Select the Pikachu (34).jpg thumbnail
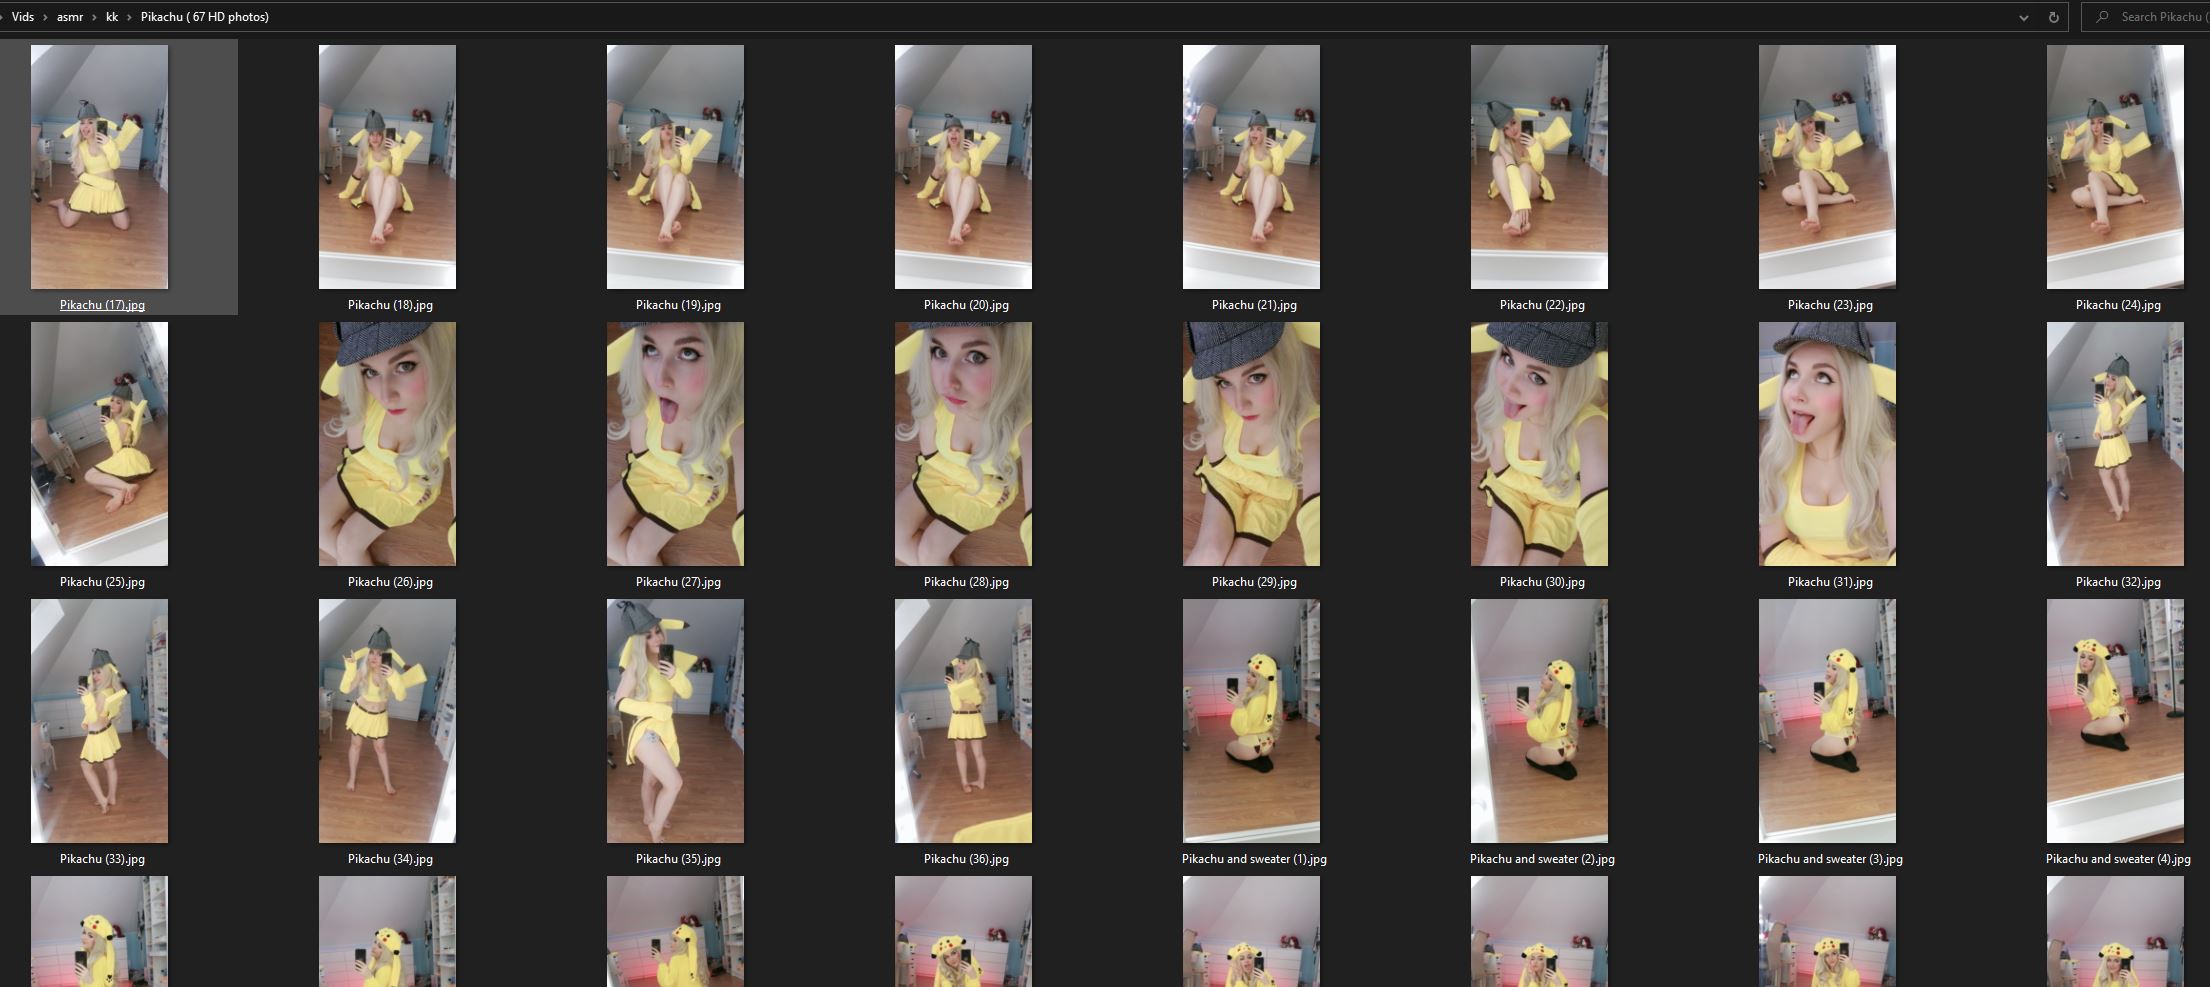 click(387, 721)
